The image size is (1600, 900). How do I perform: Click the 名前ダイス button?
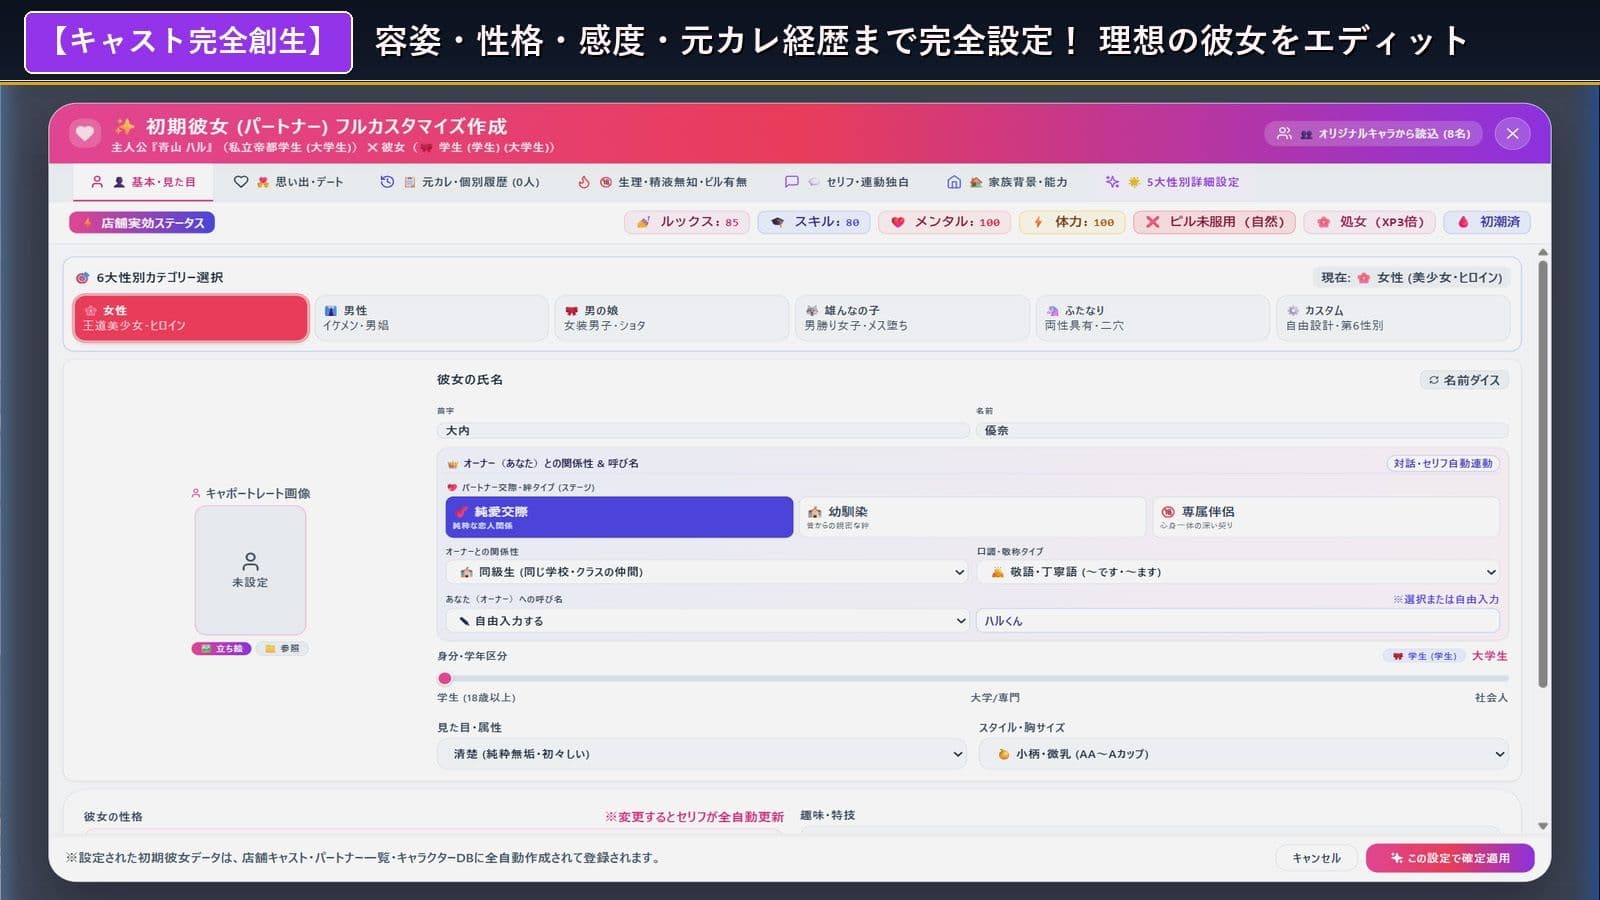click(1464, 380)
